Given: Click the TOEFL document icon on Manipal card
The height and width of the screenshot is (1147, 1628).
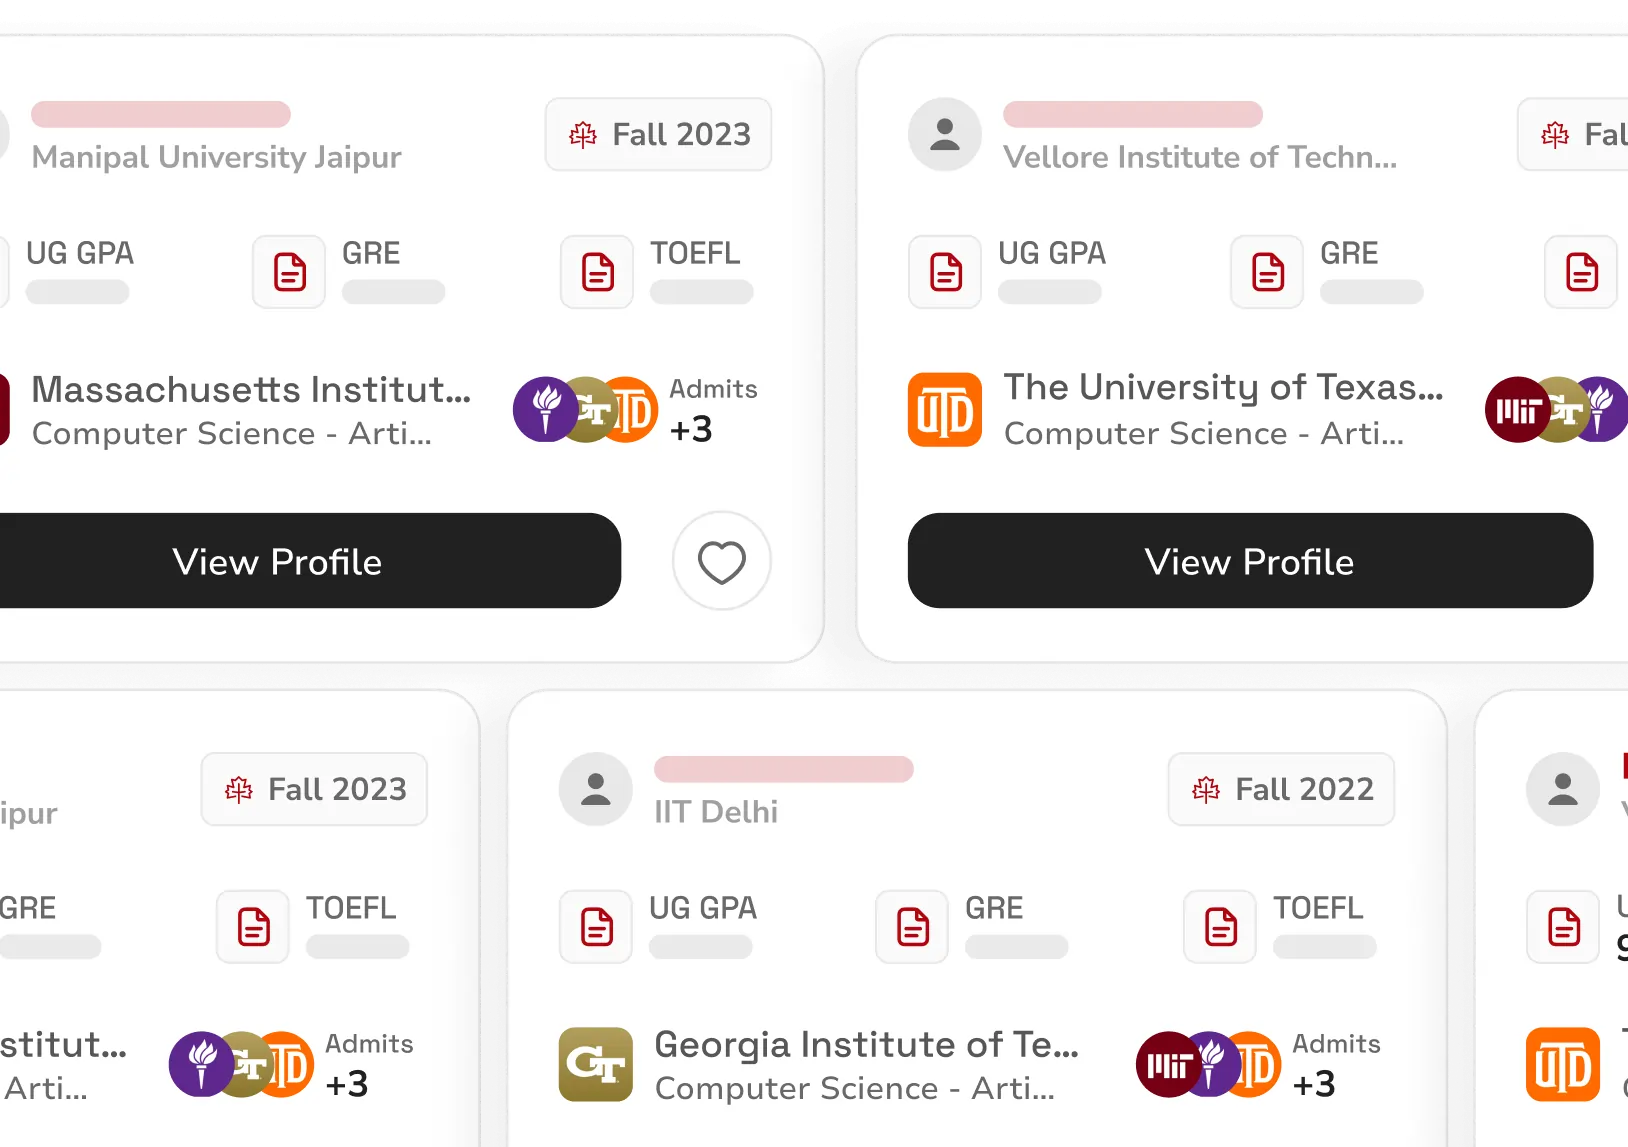Looking at the screenshot, I should click(597, 272).
